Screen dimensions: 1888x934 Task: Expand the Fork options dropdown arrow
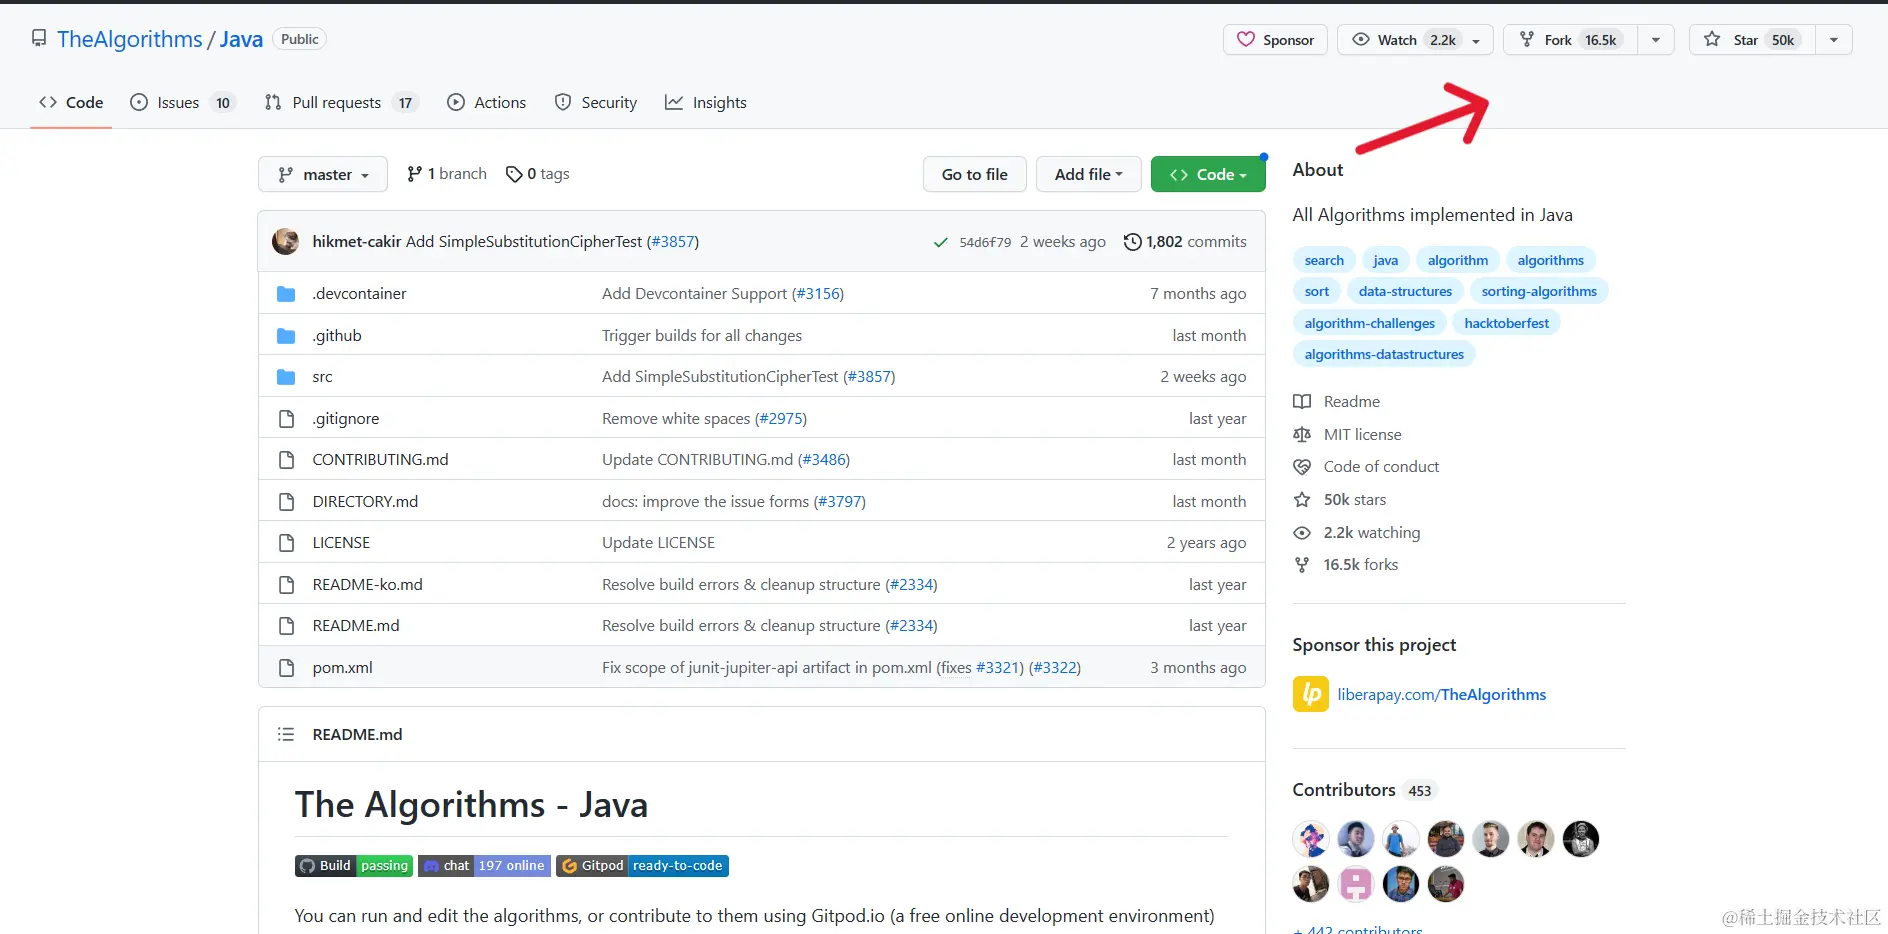(1656, 40)
